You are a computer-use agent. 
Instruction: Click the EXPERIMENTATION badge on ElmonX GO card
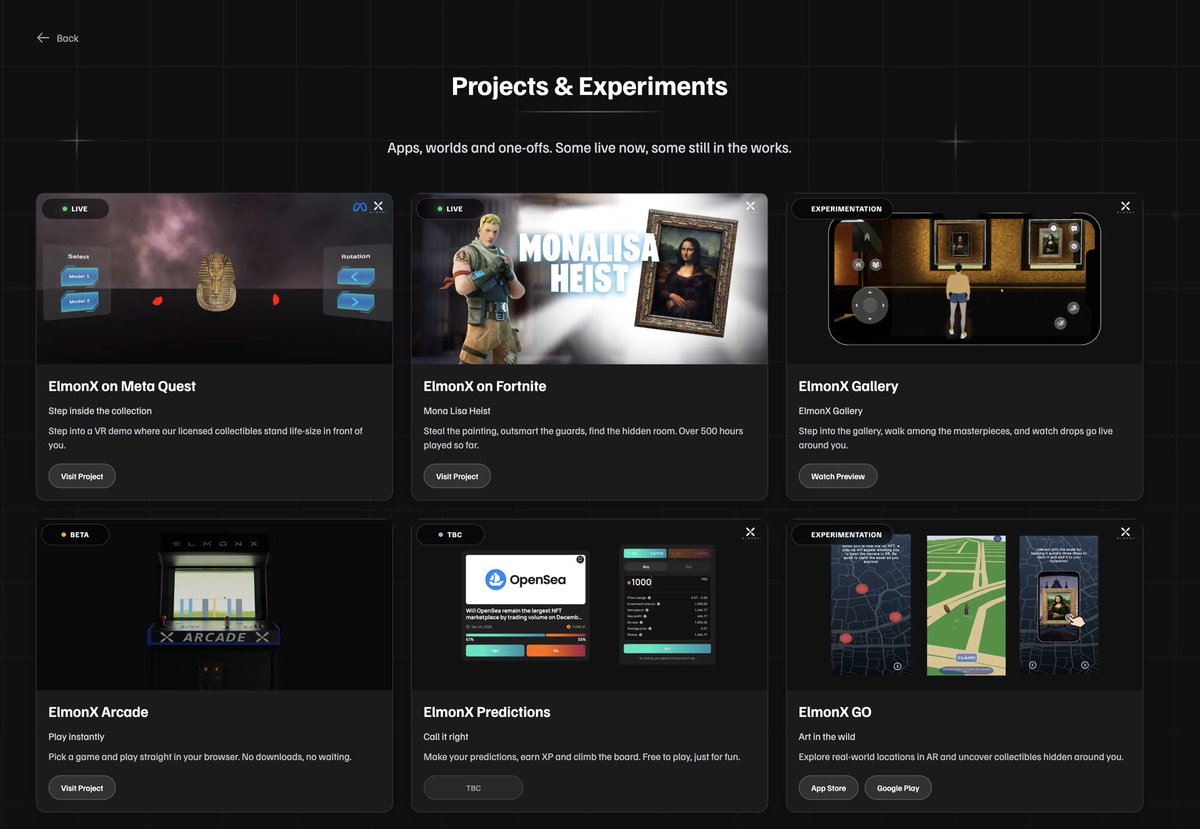click(842, 535)
